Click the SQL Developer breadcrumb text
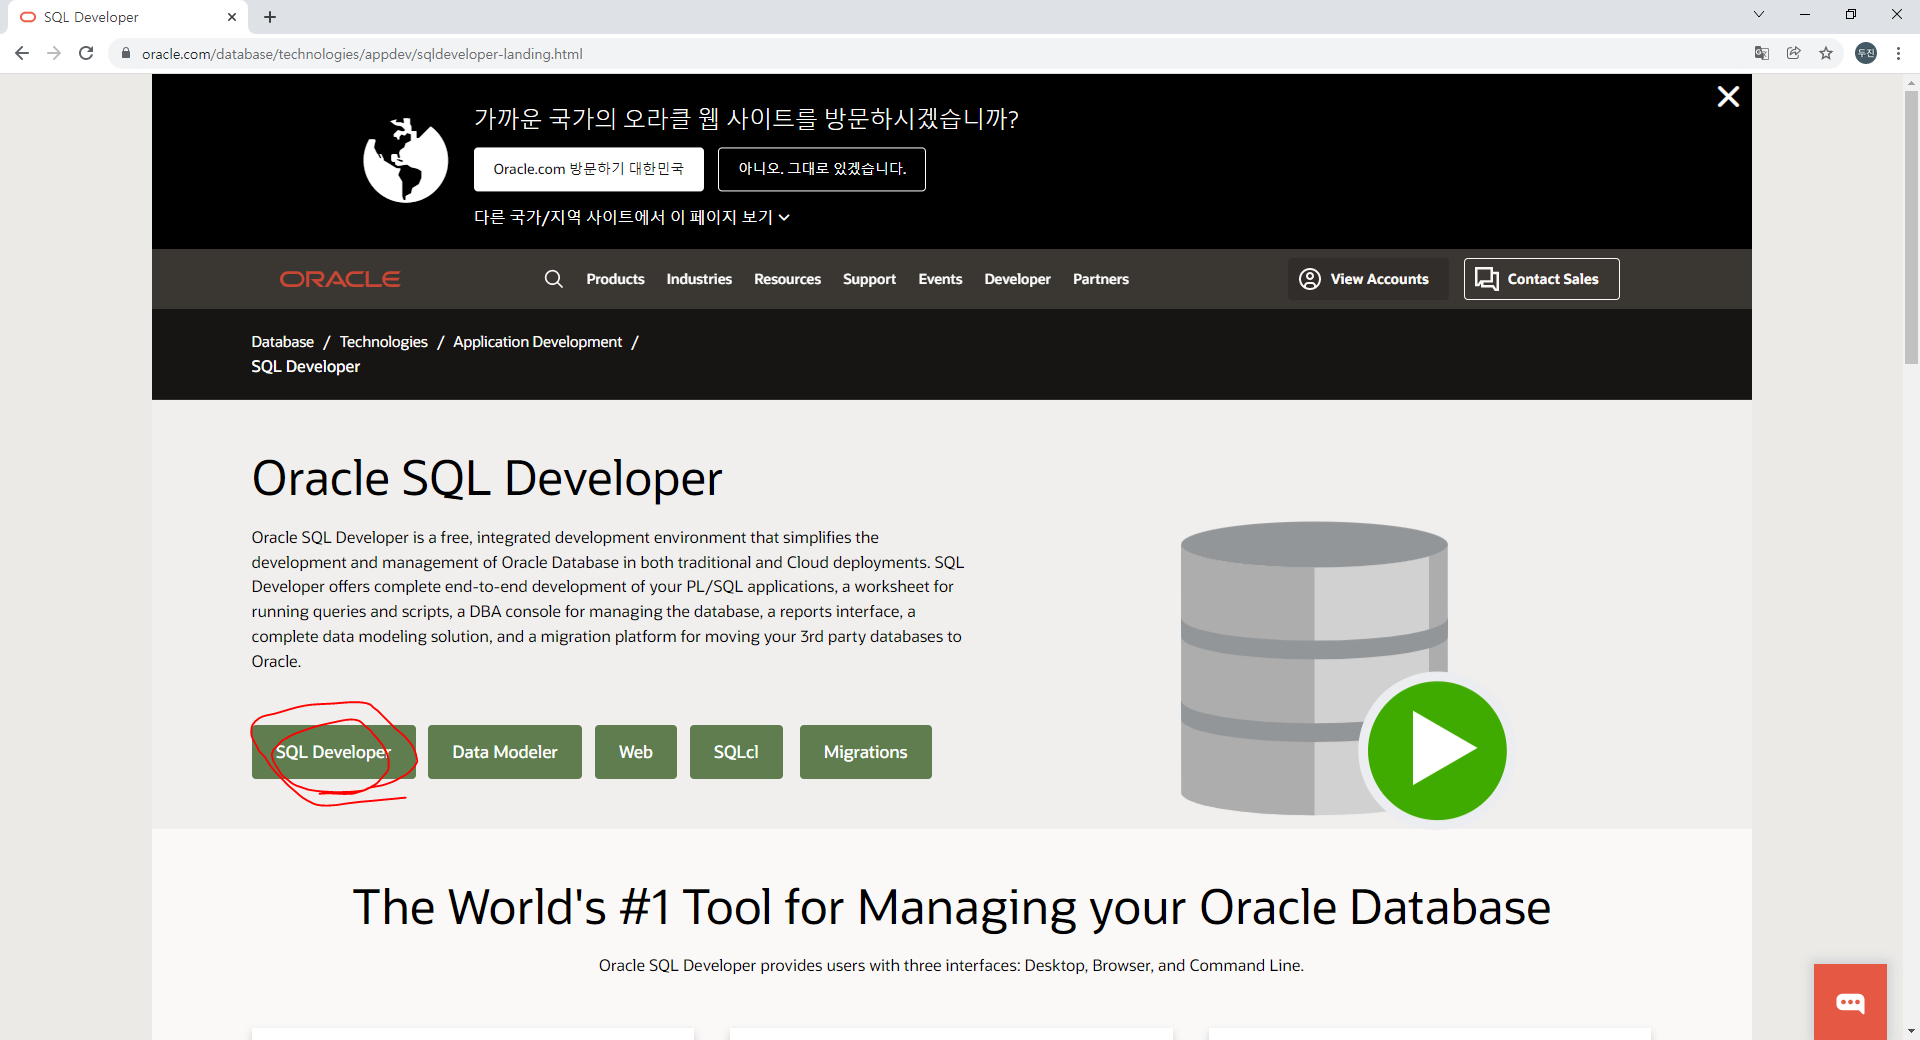 tap(306, 367)
